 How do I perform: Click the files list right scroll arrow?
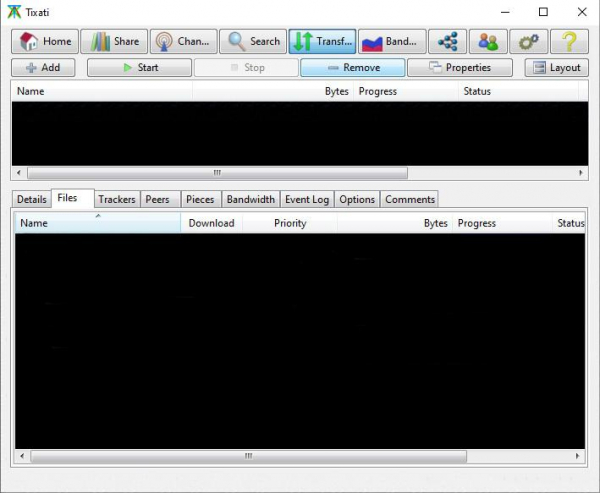pyautogui.click(x=577, y=456)
